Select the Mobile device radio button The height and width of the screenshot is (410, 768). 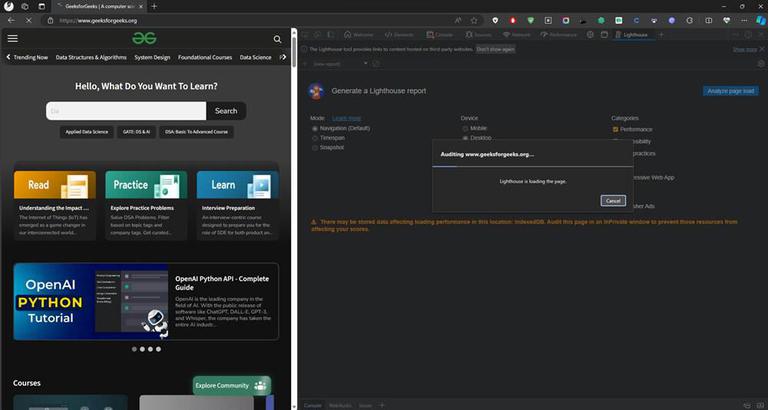coord(465,128)
